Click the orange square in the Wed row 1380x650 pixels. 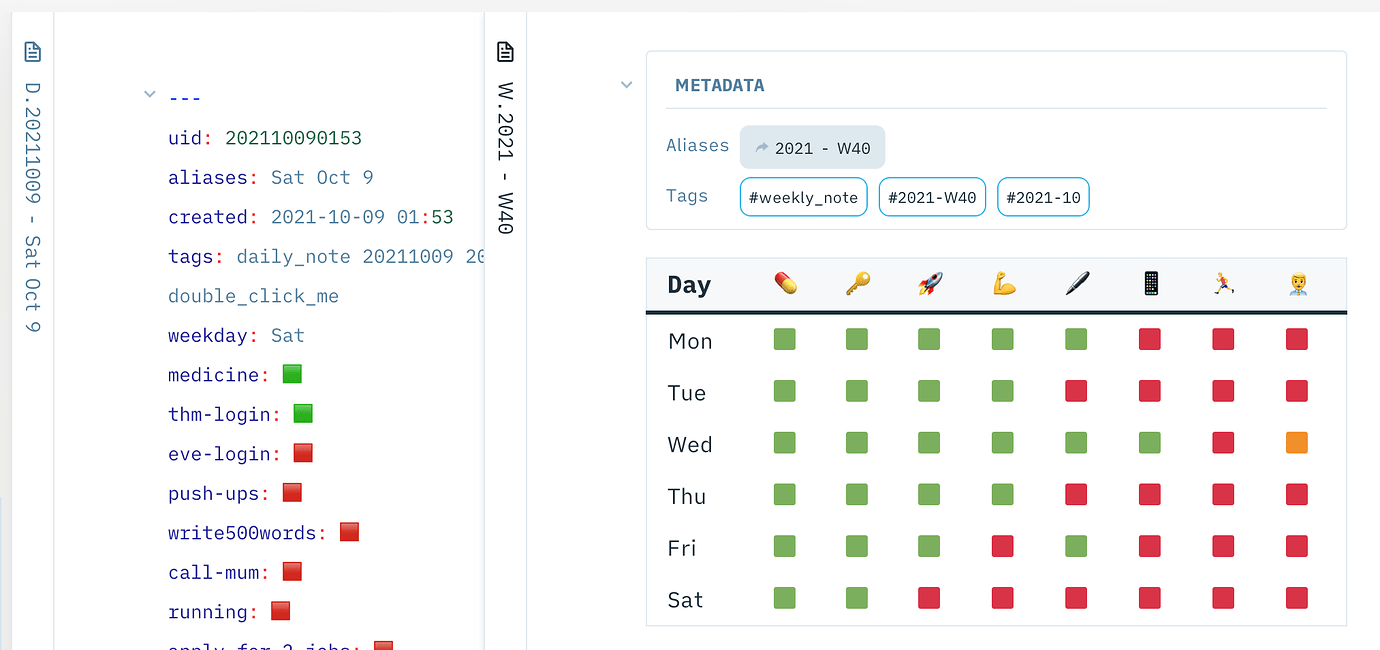click(1297, 442)
